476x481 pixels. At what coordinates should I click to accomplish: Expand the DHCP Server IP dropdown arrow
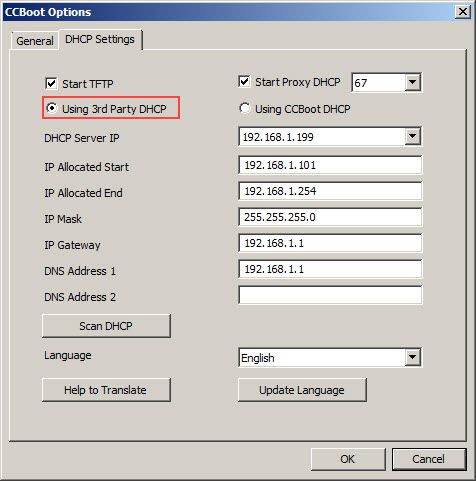412,136
